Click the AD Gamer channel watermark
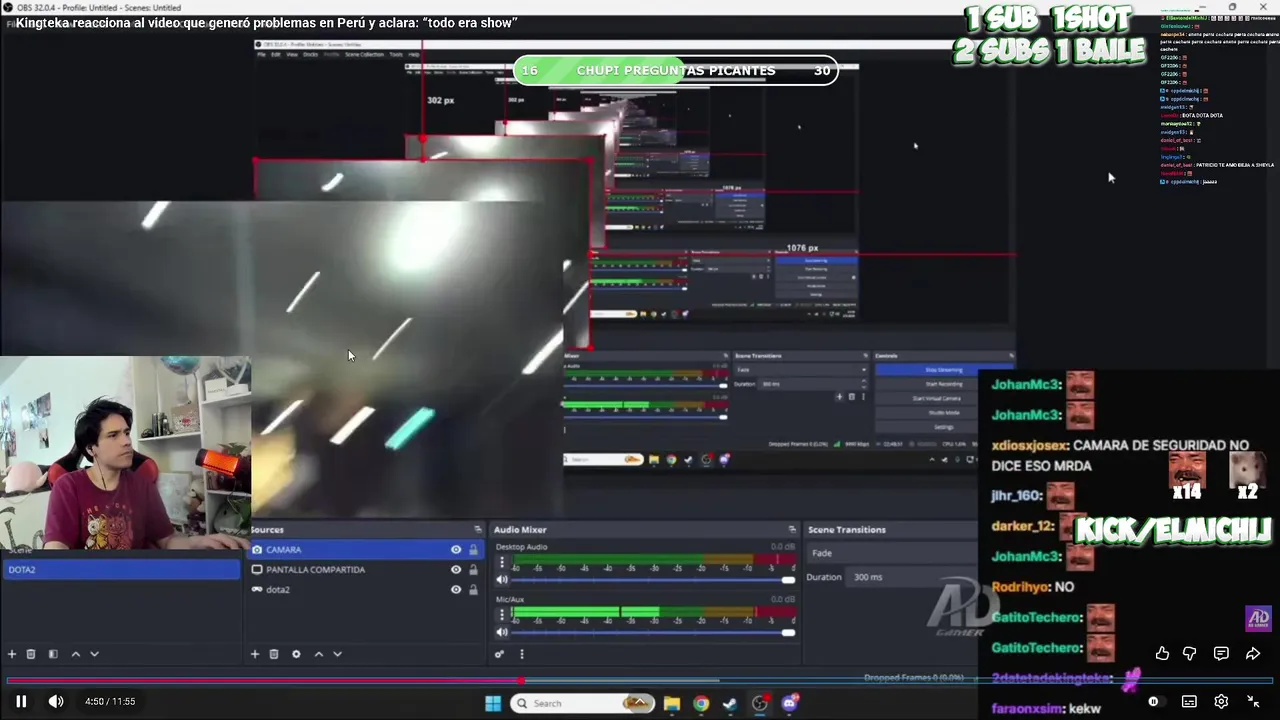 click(x=1258, y=619)
